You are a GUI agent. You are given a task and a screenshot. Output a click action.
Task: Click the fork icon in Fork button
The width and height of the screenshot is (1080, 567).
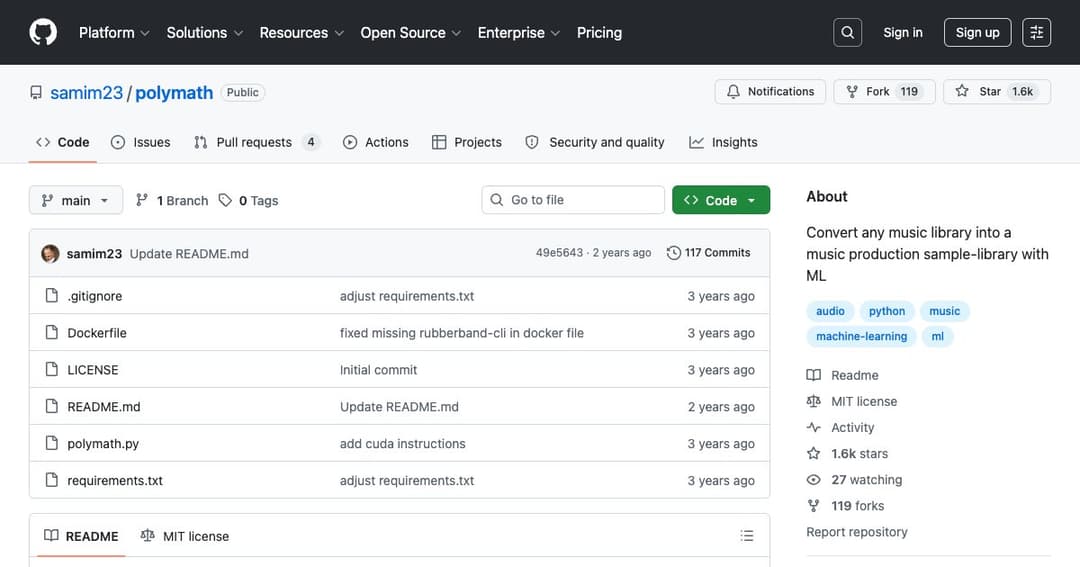pyautogui.click(x=852, y=92)
